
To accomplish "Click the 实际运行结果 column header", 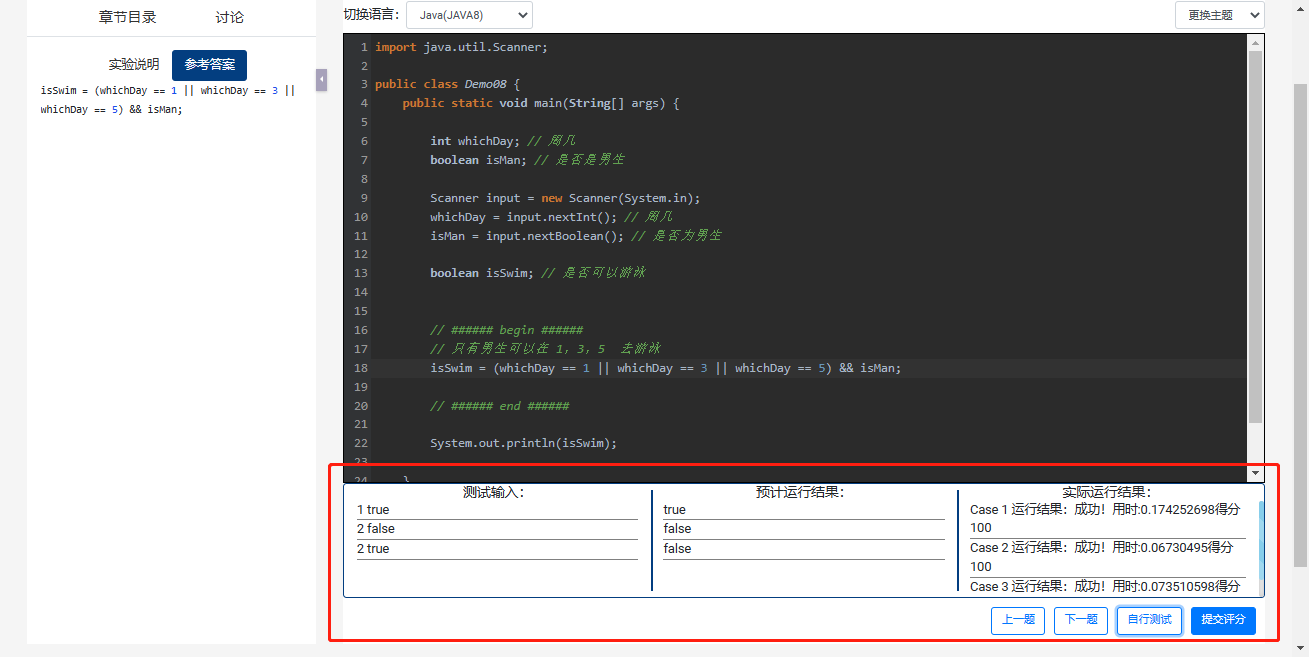I will [1107, 492].
